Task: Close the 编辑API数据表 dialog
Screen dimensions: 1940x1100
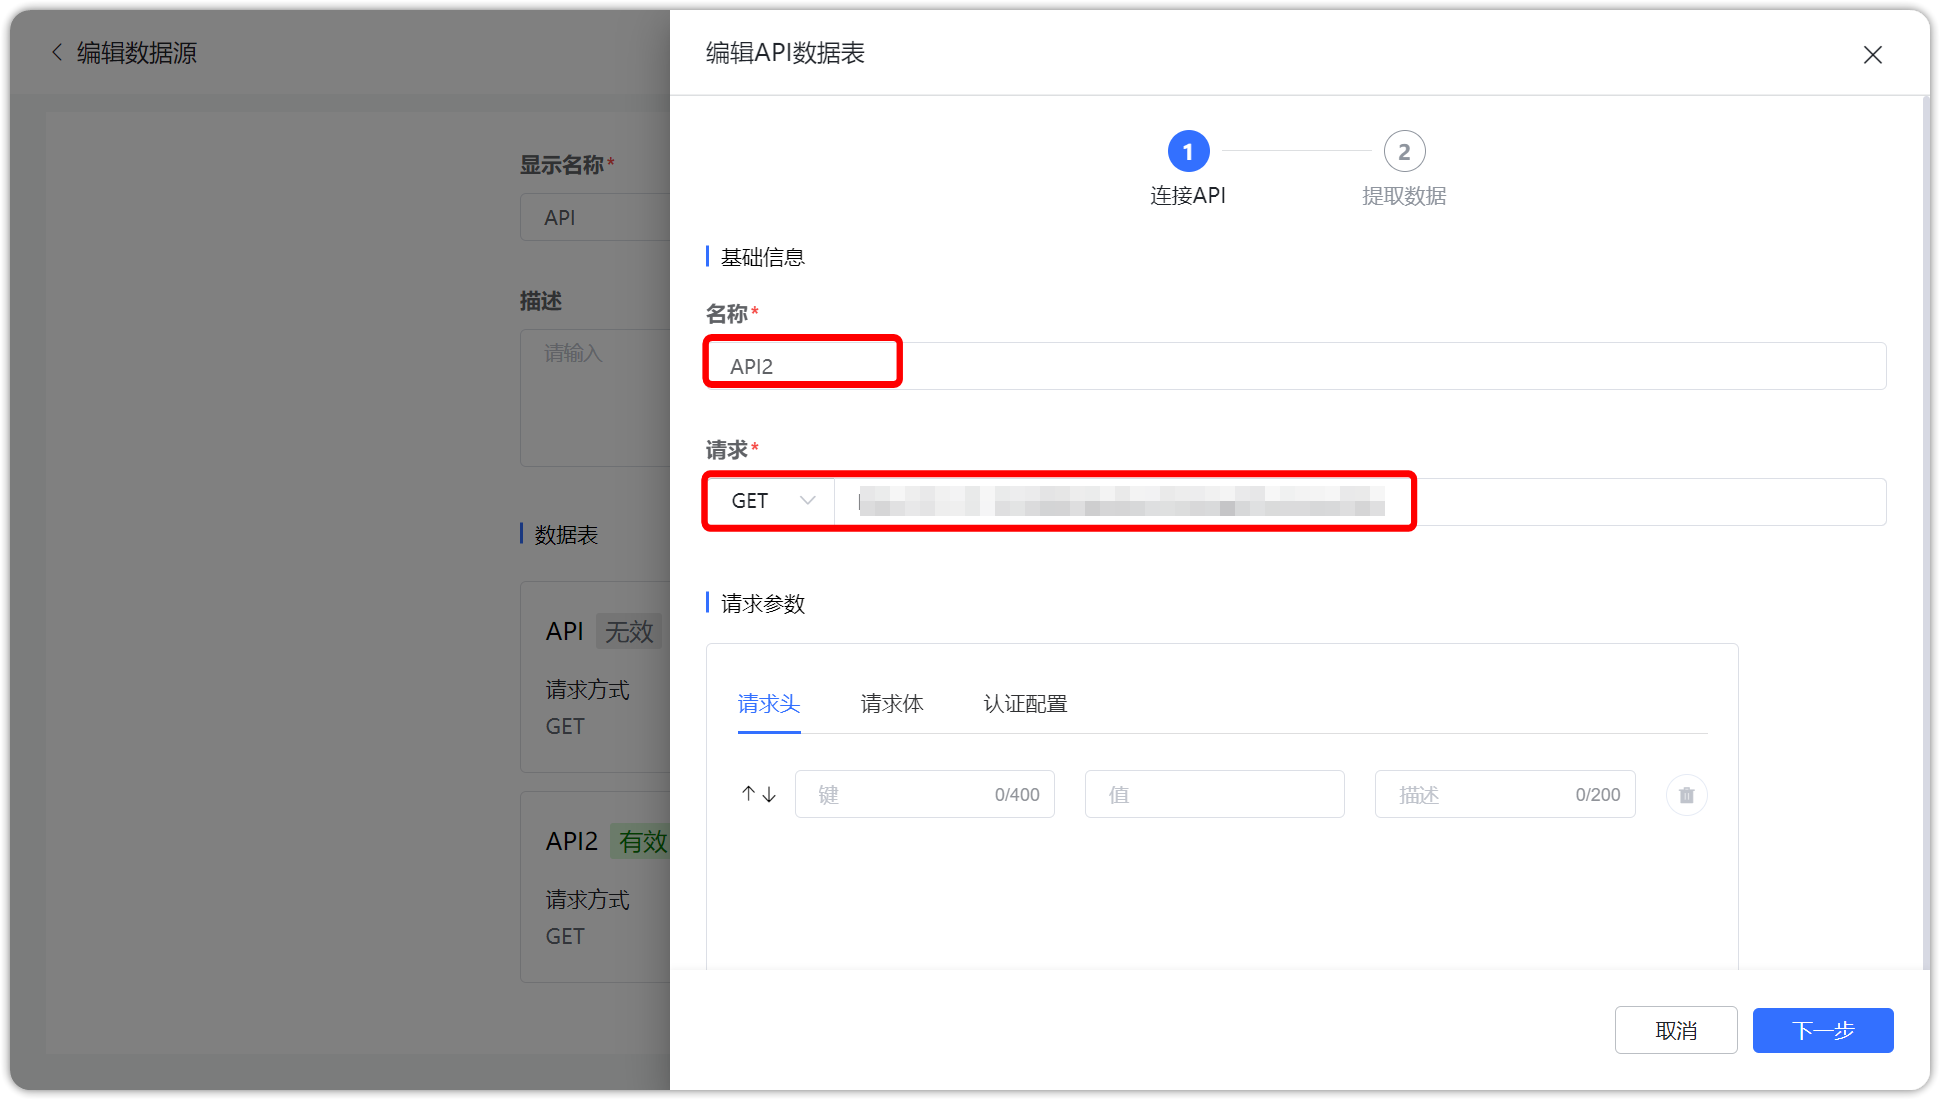Action: coord(1872,55)
